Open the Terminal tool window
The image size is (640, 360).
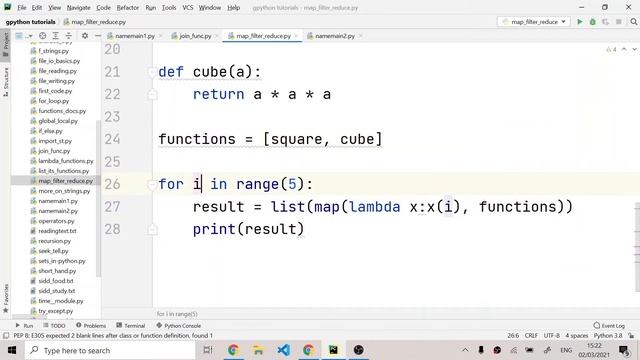click(131, 325)
